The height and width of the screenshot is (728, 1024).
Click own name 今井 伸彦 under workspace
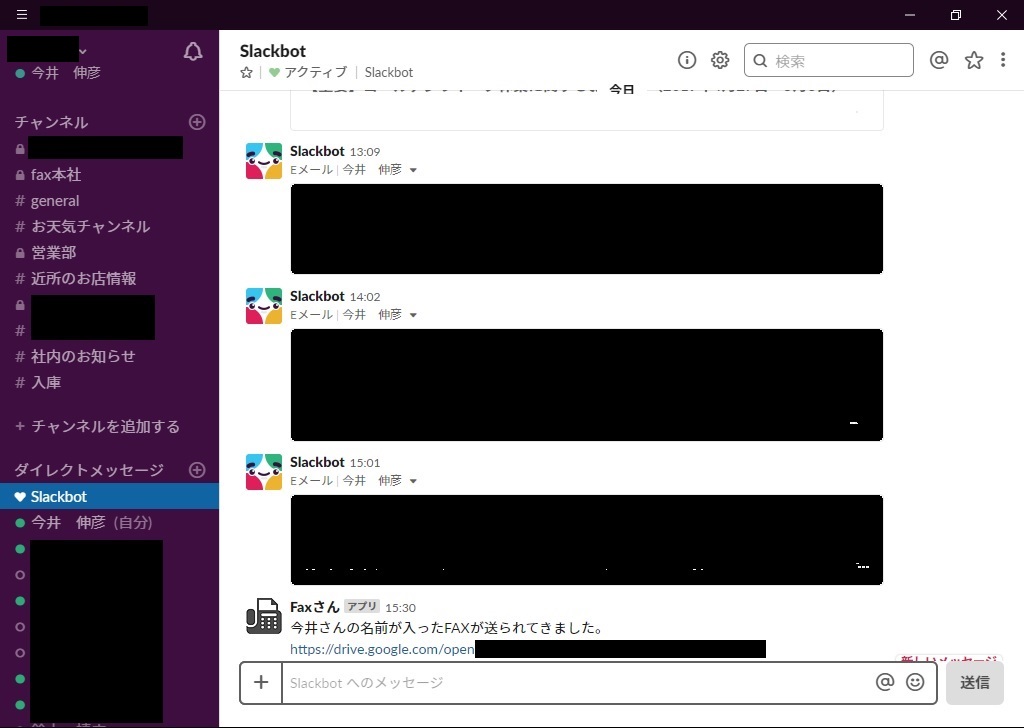click(65, 72)
